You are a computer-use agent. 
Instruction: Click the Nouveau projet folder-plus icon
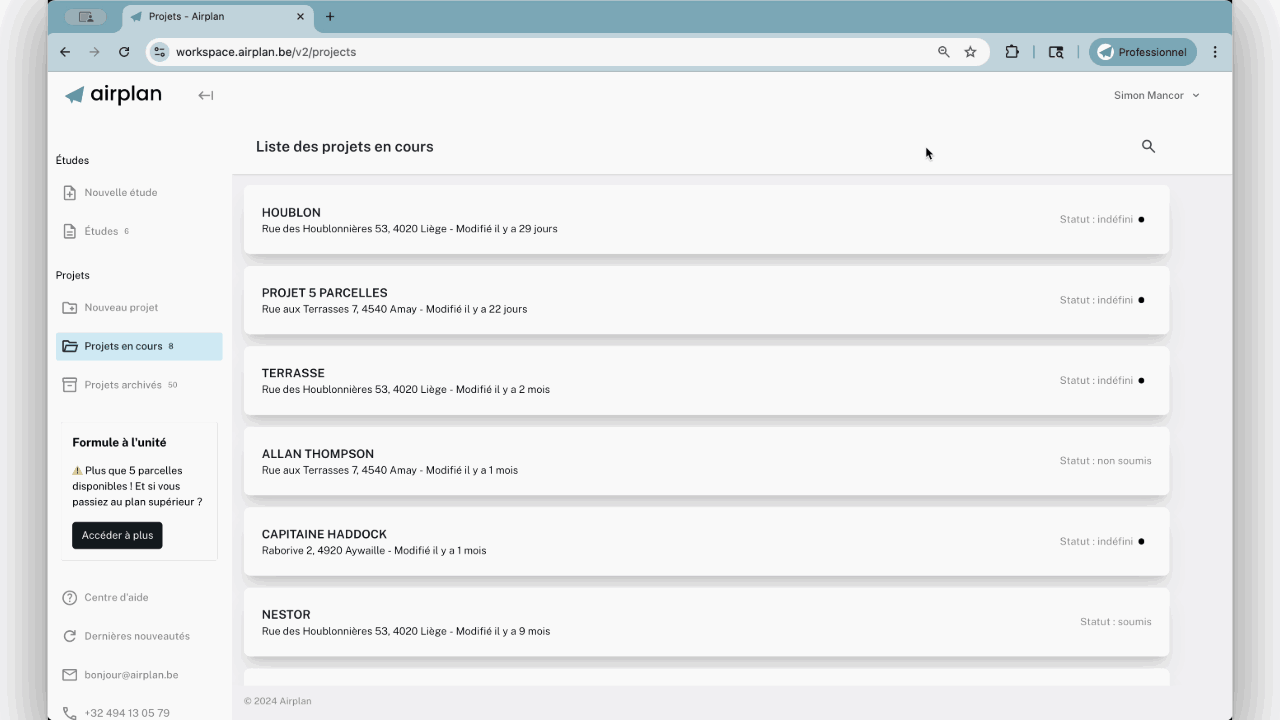click(x=70, y=308)
